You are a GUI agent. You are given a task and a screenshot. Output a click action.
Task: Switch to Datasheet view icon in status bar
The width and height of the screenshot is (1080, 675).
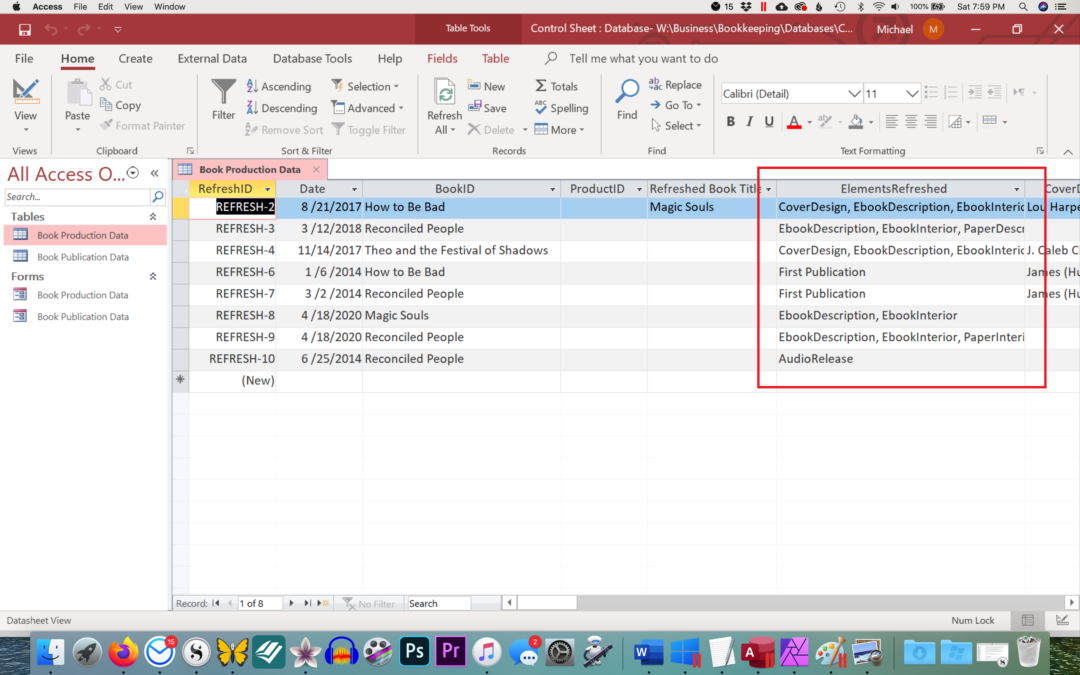click(1028, 621)
